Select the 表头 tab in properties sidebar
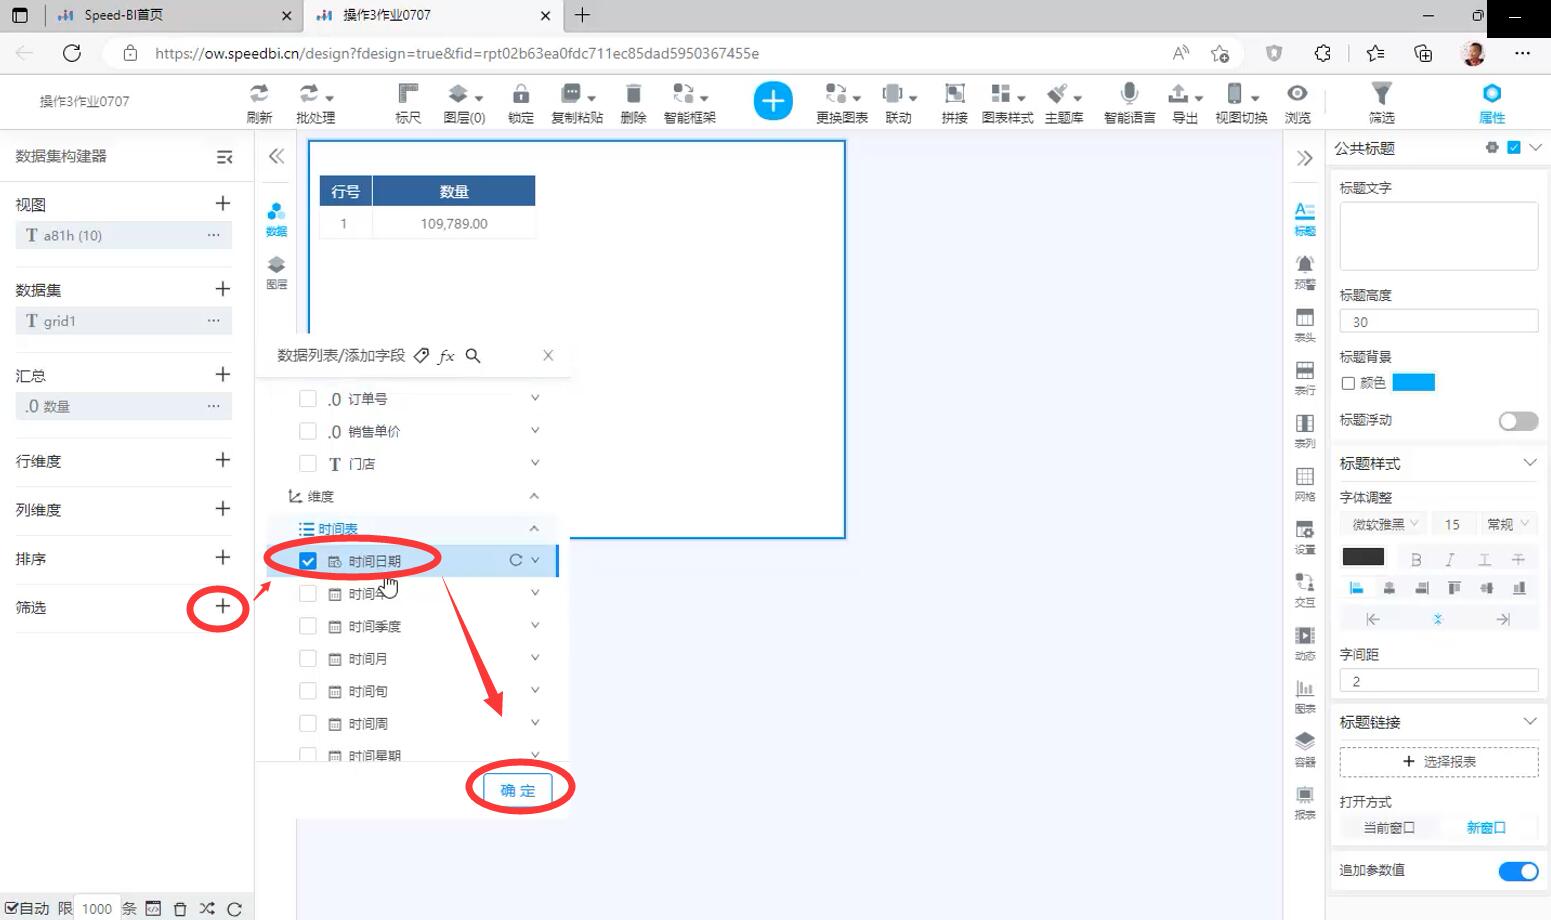This screenshot has height=920, width=1551. click(1304, 324)
